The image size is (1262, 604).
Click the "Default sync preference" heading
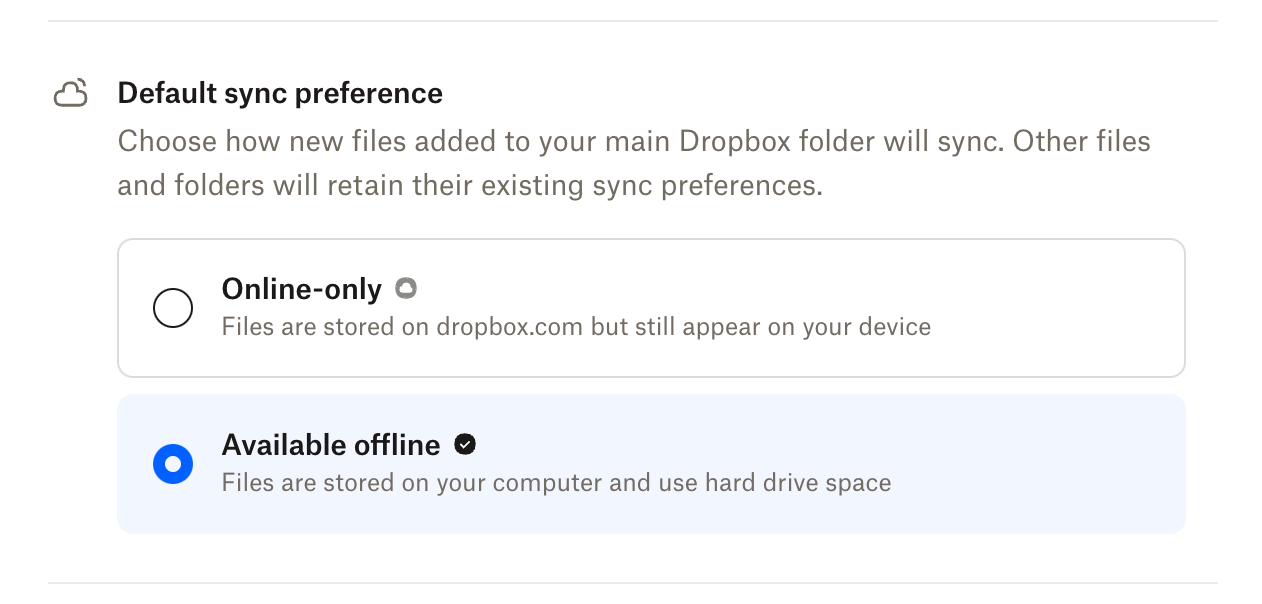coord(280,93)
